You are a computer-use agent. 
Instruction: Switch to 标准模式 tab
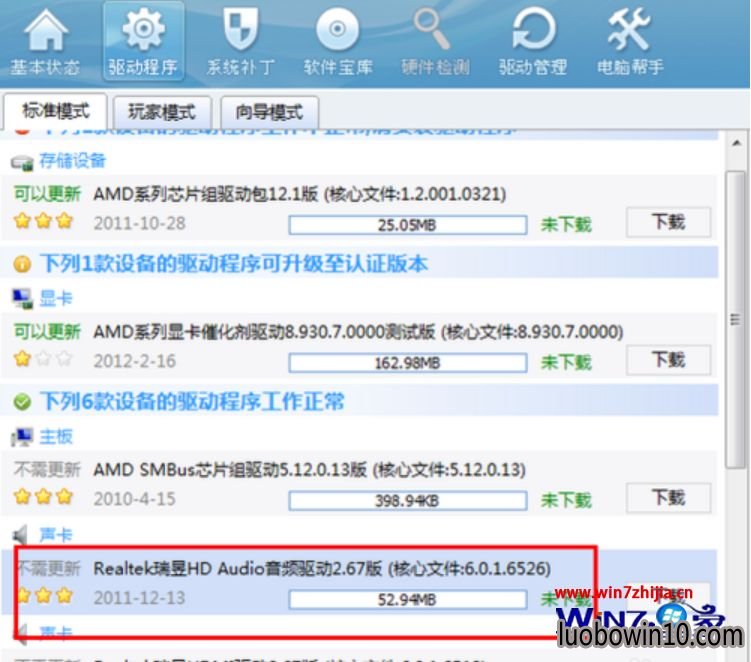(56, 112)
